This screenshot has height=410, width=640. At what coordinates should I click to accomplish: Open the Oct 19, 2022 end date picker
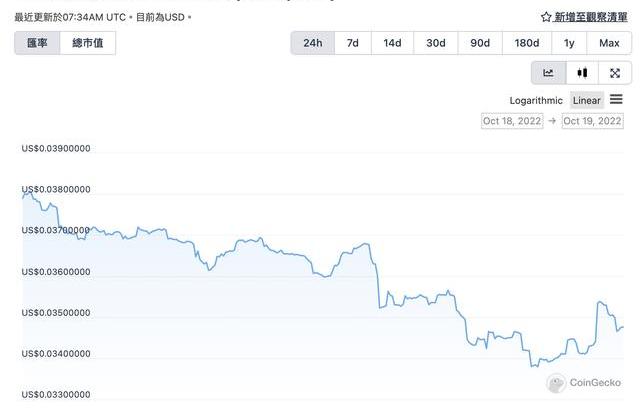592,120
